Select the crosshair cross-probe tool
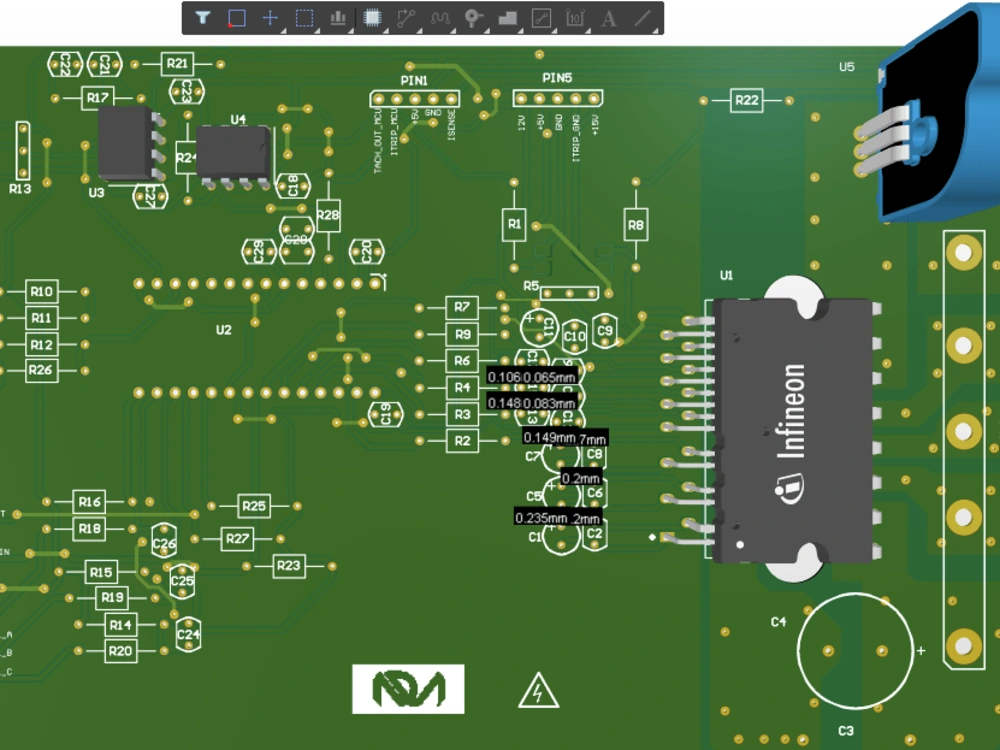The width and height of the screenshot is (1000, 750). tap(270, 16)
